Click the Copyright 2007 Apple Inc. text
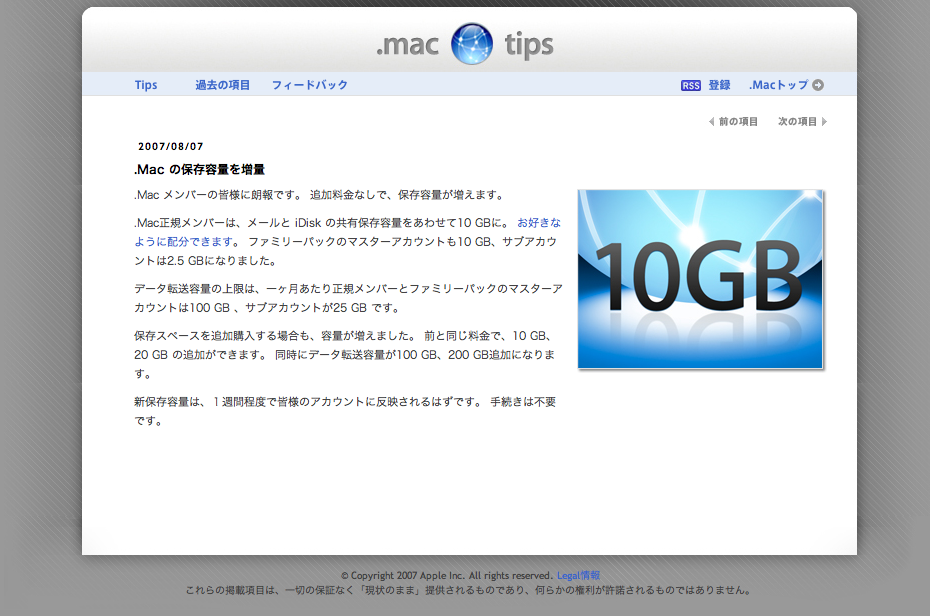This screenshot has width=930, height=616. (446, 576)
